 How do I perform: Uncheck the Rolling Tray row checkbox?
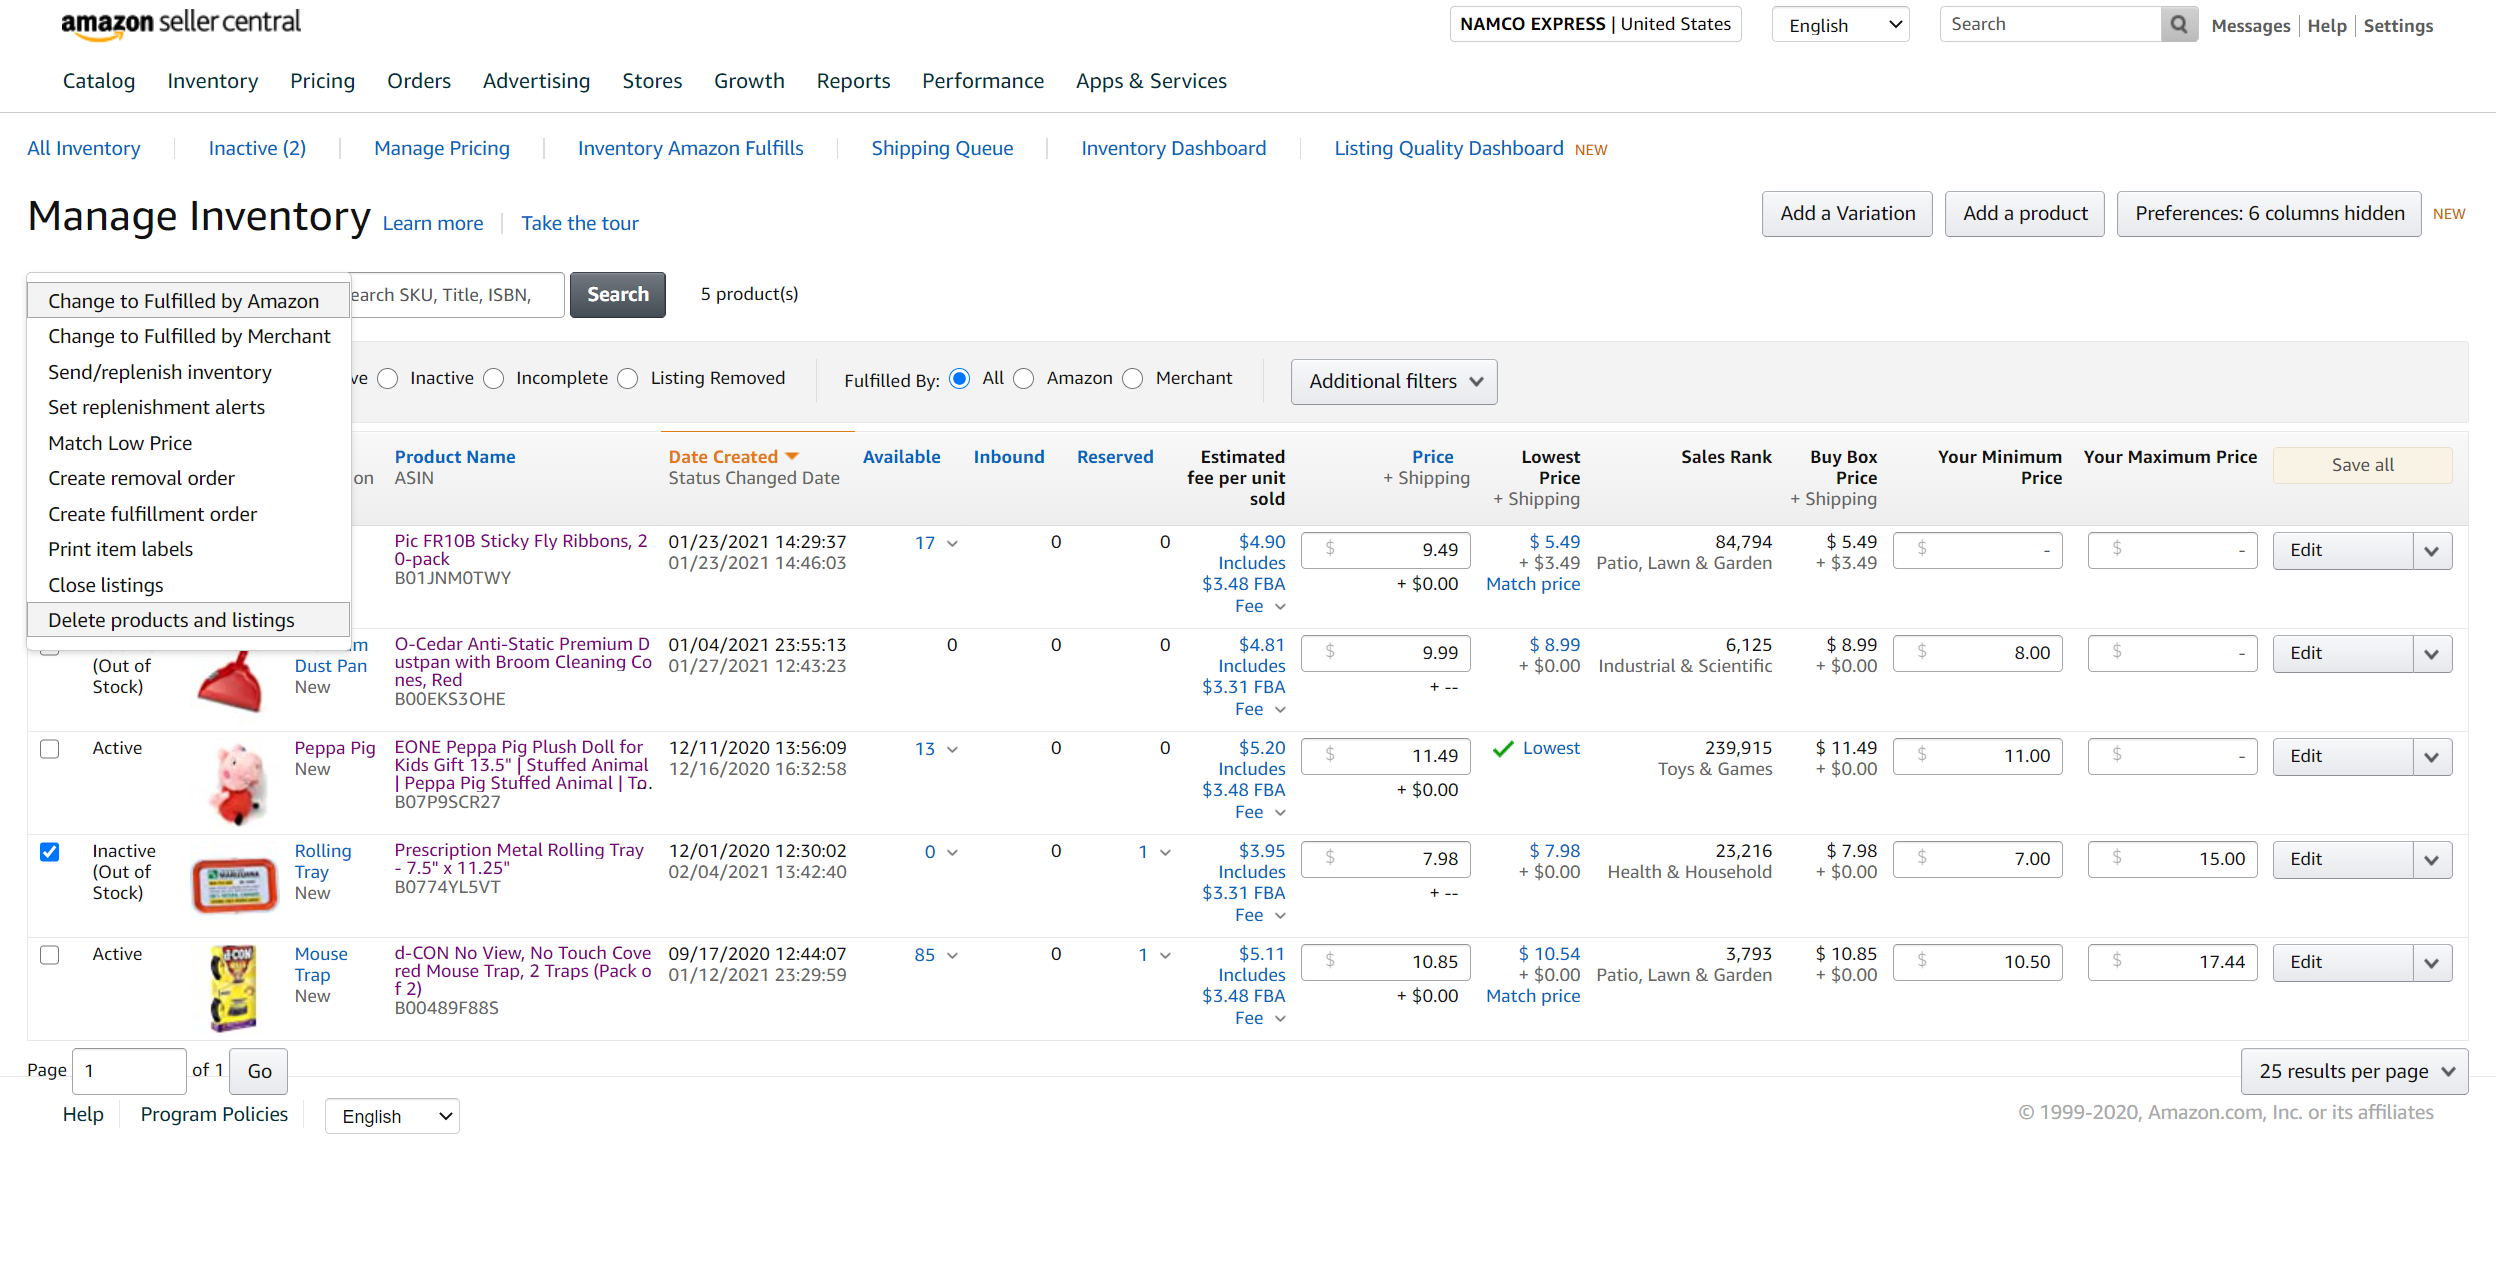[x=50, y=852]
